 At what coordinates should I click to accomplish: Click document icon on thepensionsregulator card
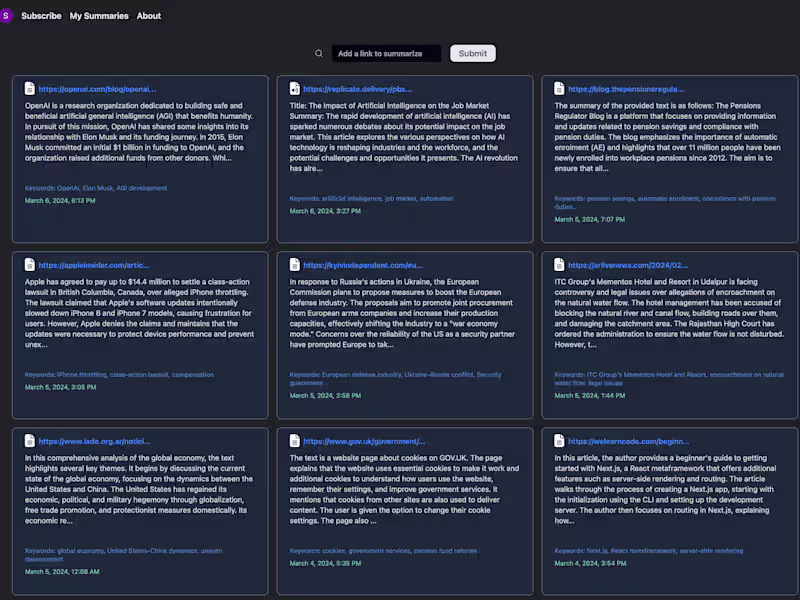(x=559, y=88)
